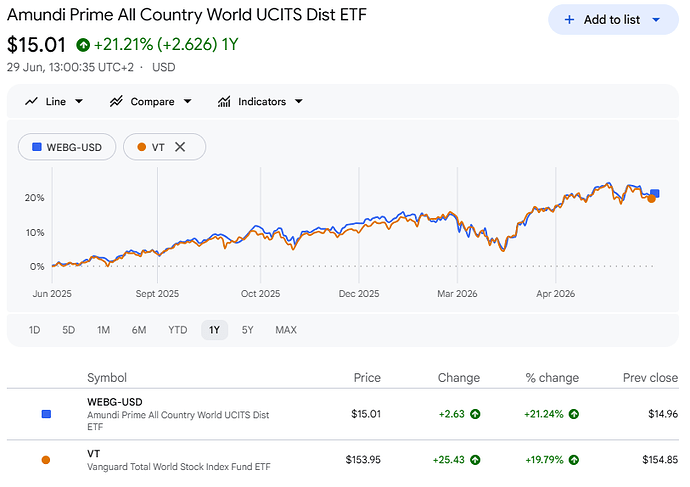The height and width of the screenshot is (487, 690).
Task: Click the Price column header
Action: pyautogui.click(x=367, y=378)
